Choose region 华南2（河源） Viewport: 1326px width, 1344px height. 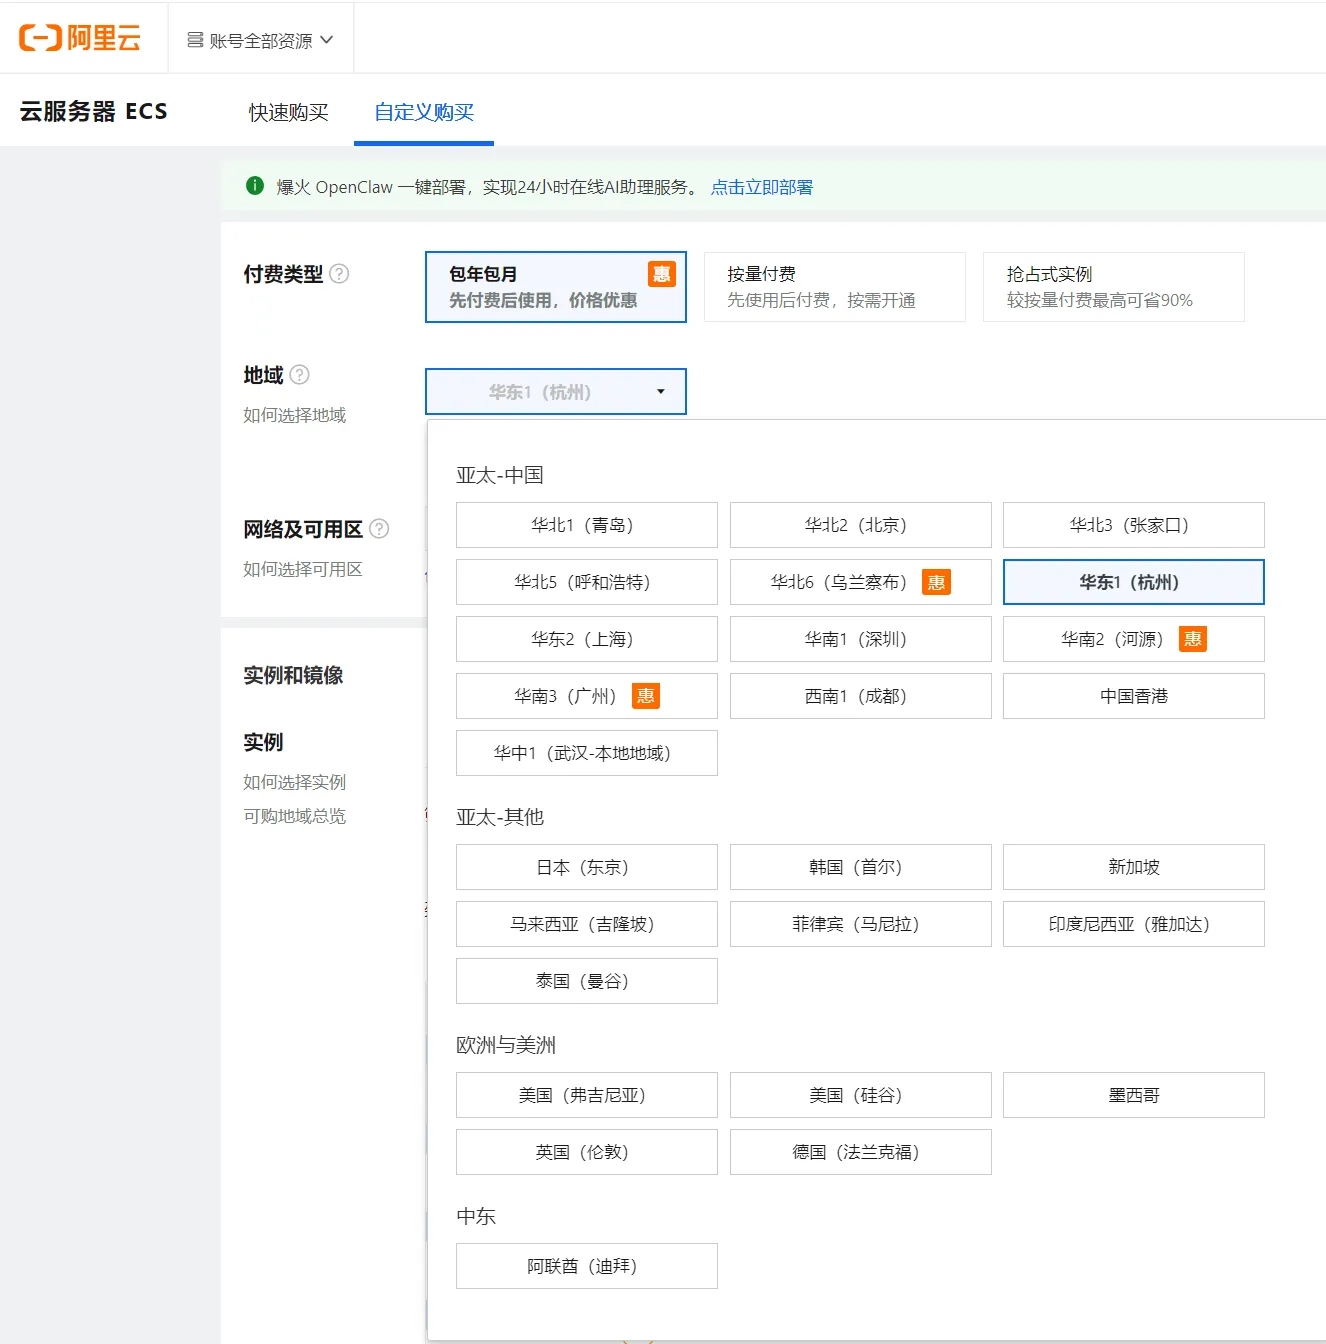(1134, 639)
